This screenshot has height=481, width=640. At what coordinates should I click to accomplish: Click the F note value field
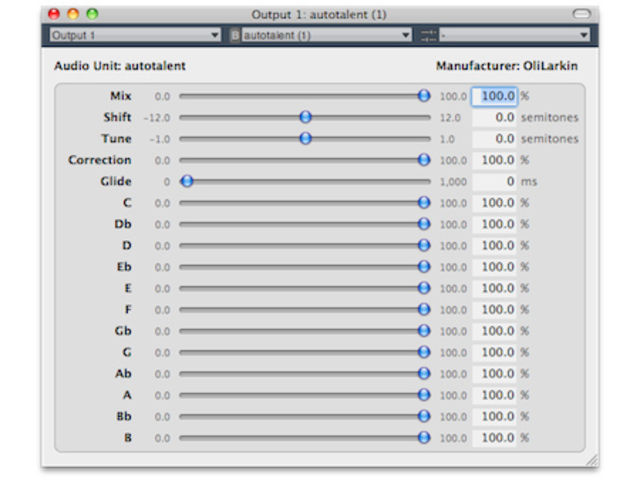[x=494, y=310]
